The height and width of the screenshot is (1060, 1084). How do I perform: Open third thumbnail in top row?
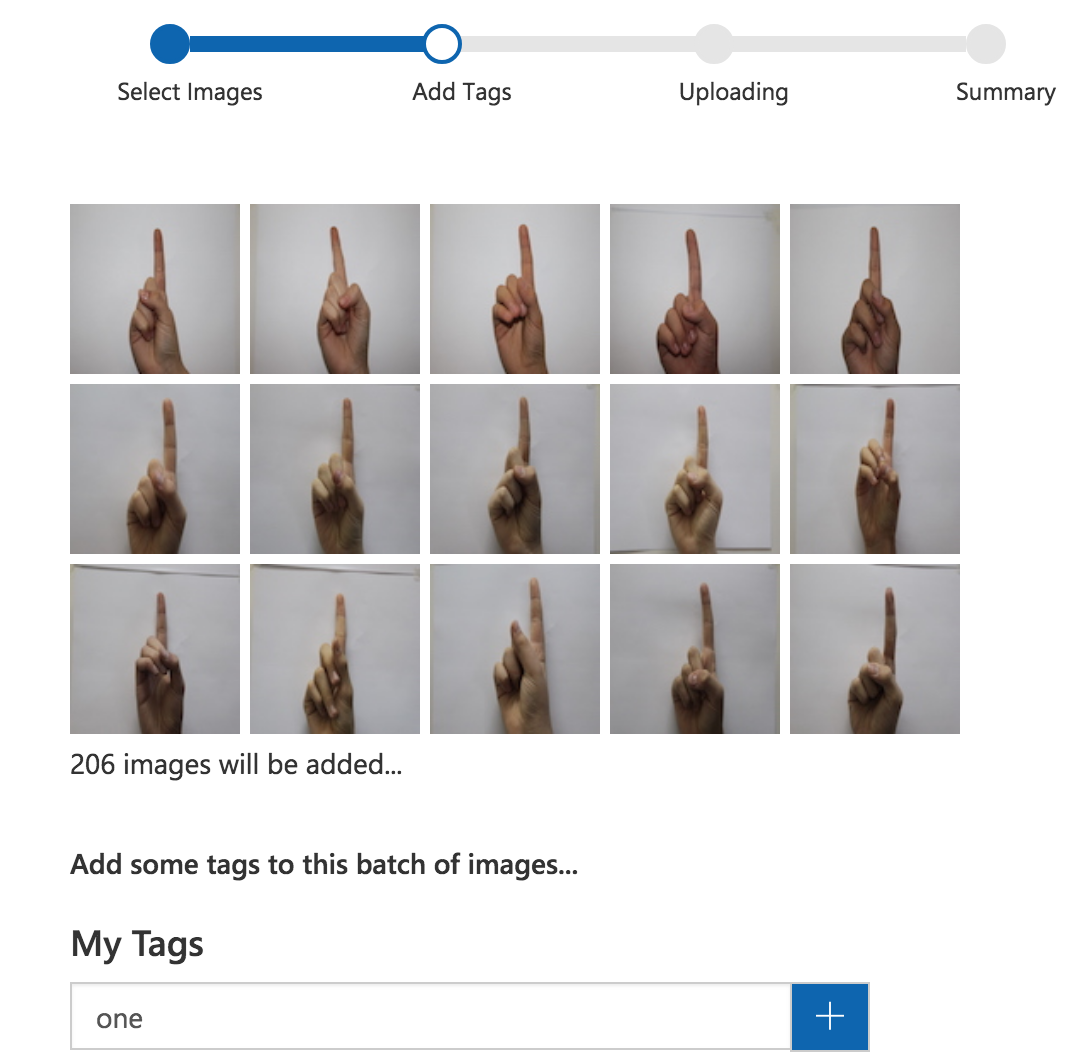[x=515, y=289]
